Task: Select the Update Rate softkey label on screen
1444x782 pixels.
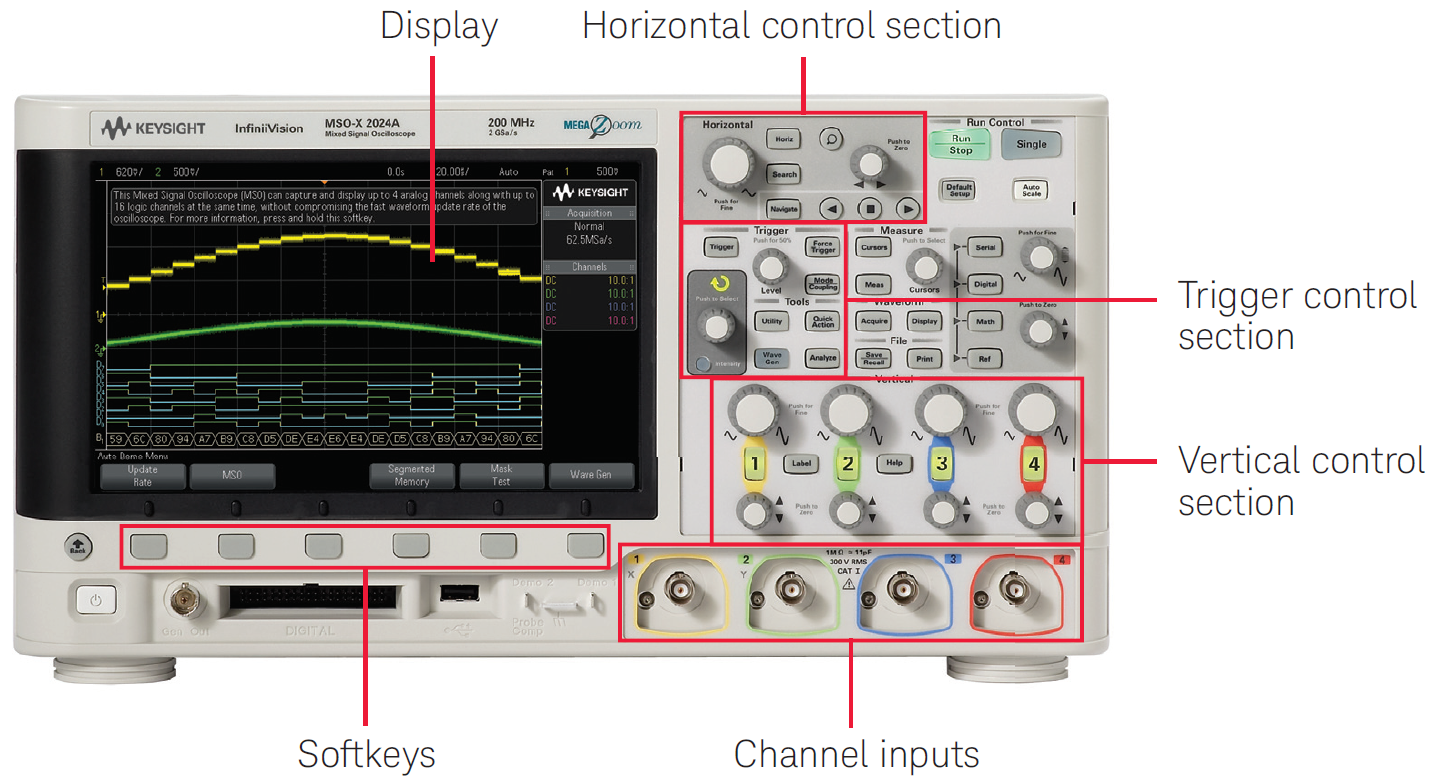Action: click(142, 475)
